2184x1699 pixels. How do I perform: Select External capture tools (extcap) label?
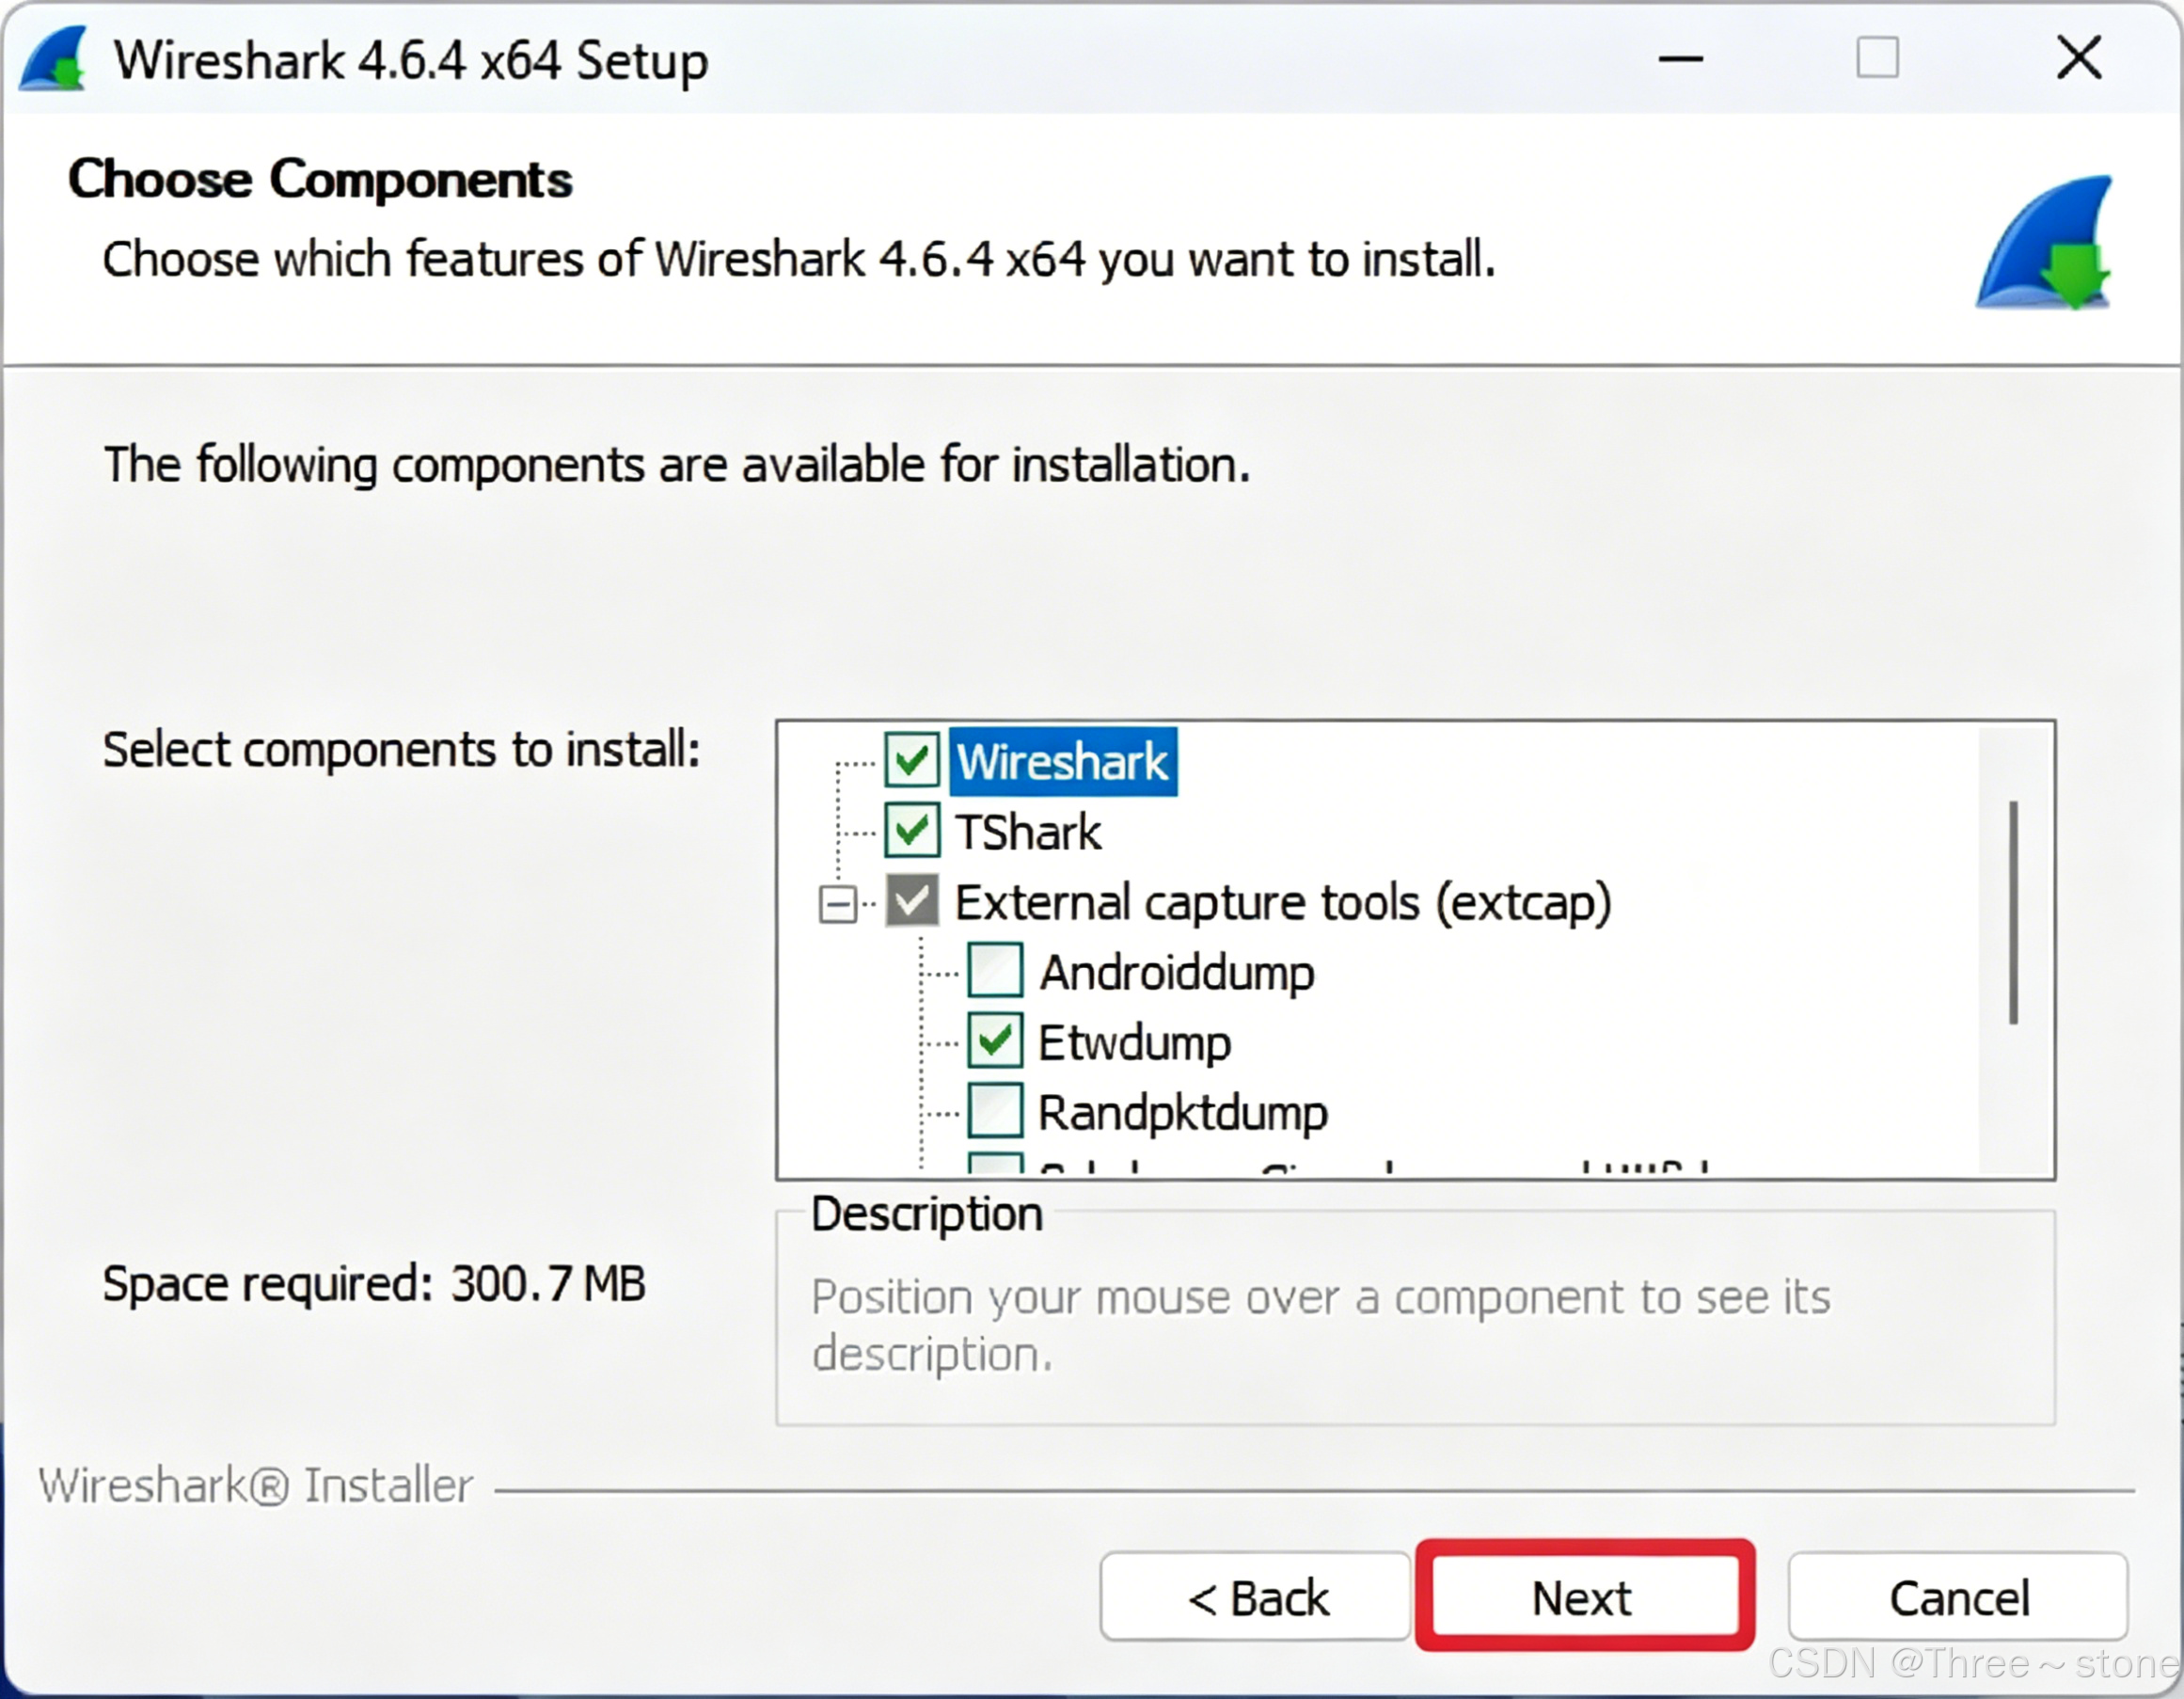[x=1282, y=903]
